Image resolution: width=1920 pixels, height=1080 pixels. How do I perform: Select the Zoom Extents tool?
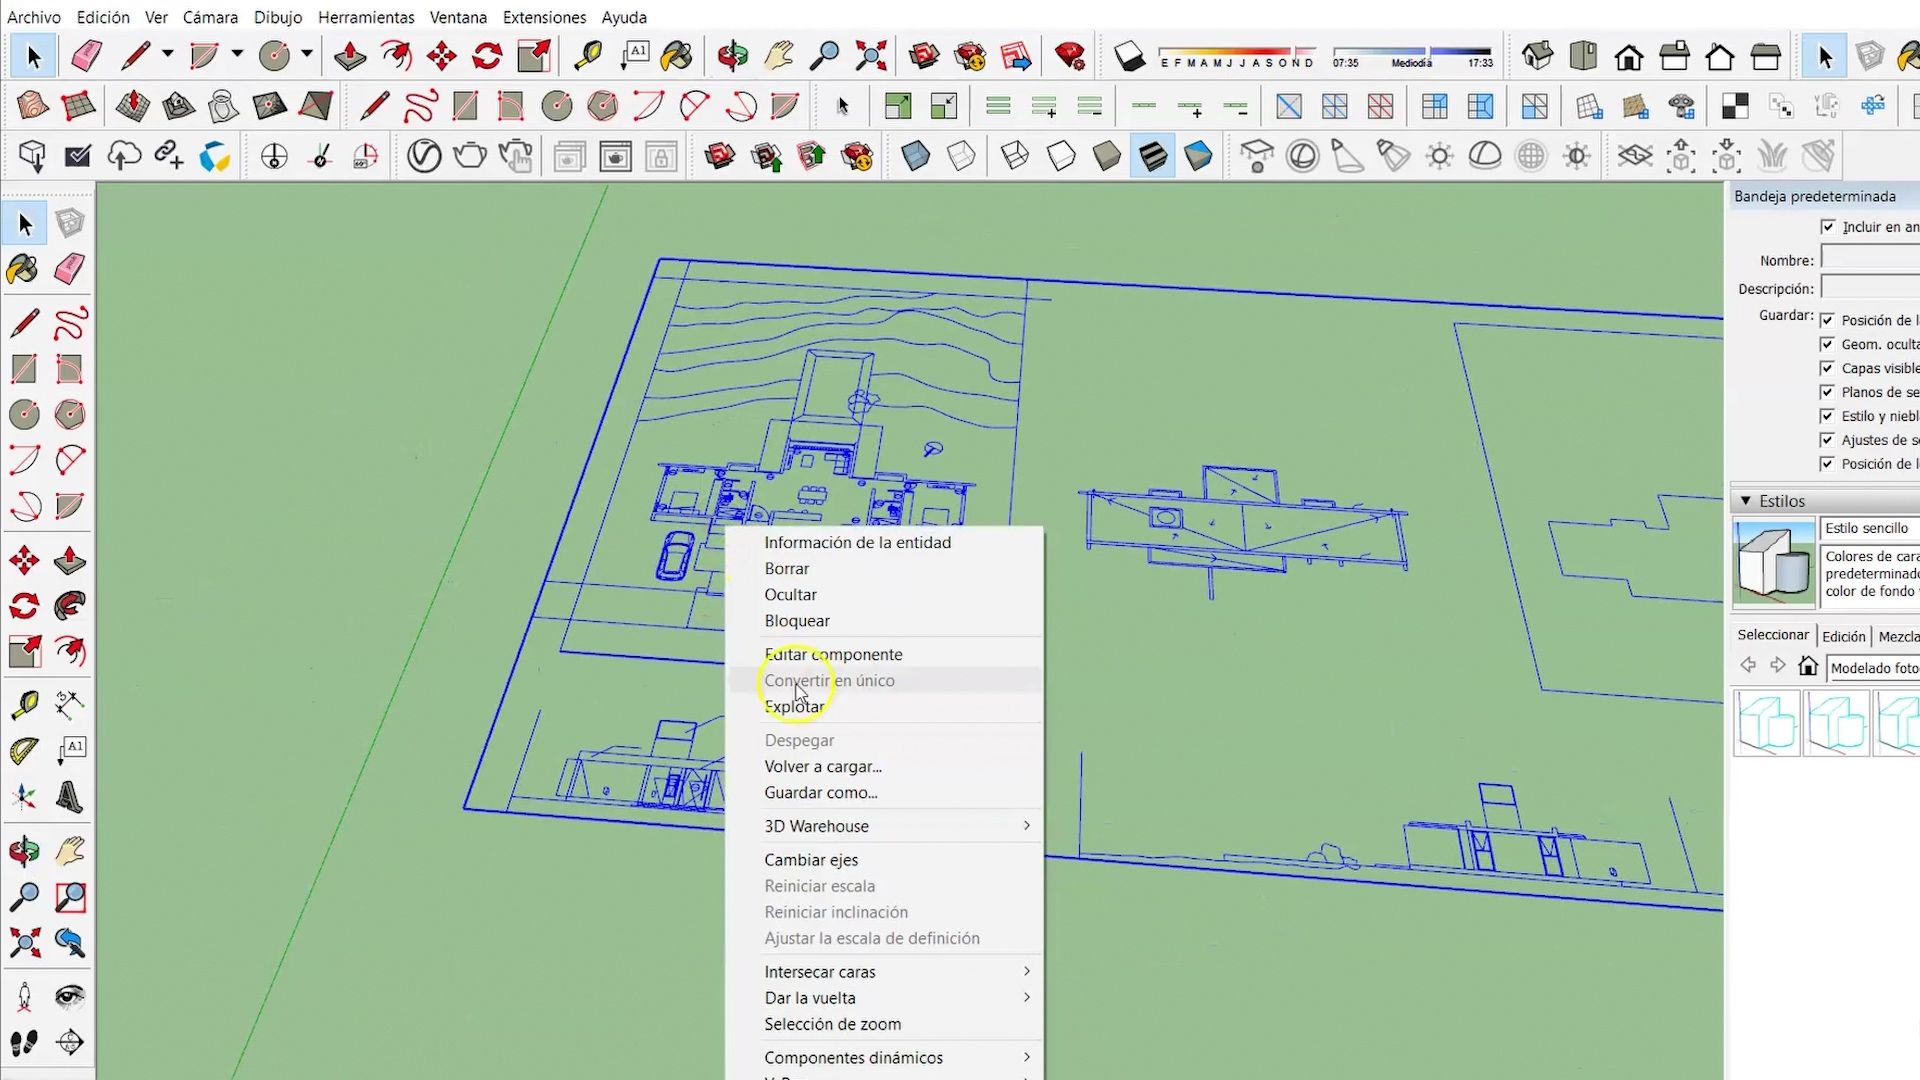click(25, 943)
